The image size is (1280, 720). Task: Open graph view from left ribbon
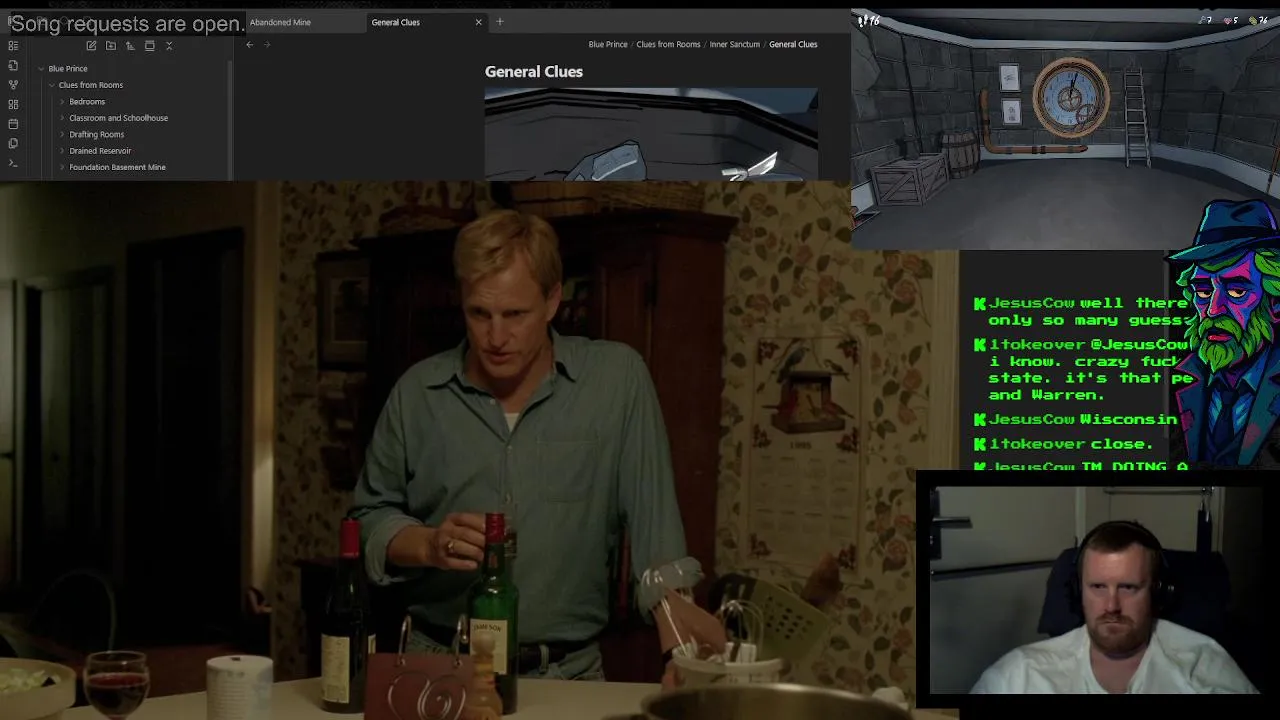pos(13,85)
